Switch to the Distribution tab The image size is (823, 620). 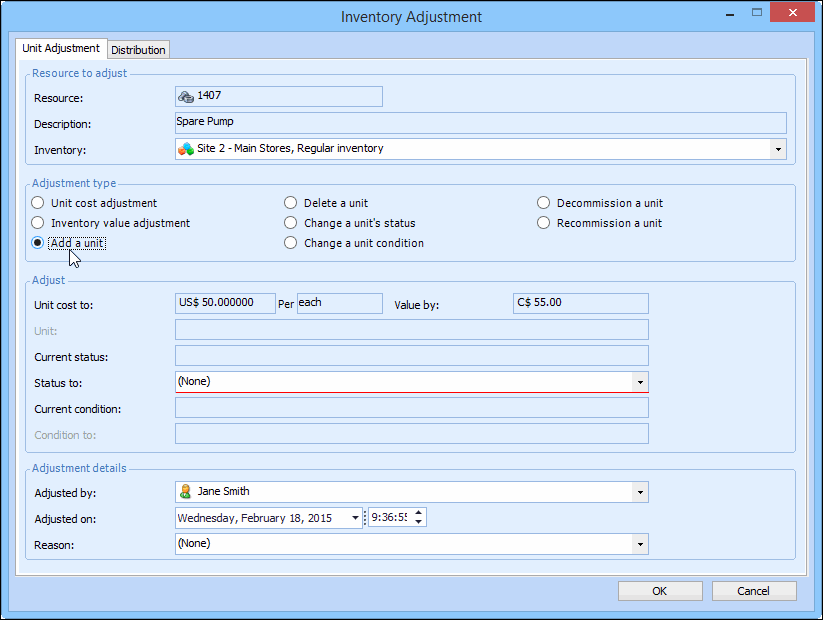point(139,50)
